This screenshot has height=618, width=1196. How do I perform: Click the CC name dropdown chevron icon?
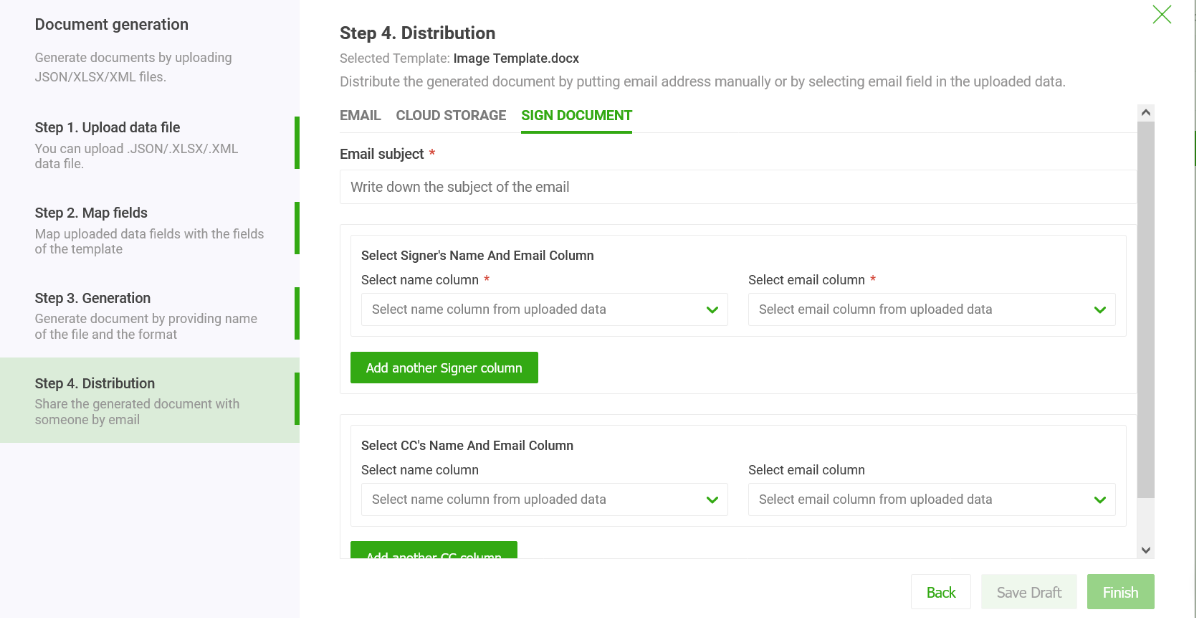[712, 500]
